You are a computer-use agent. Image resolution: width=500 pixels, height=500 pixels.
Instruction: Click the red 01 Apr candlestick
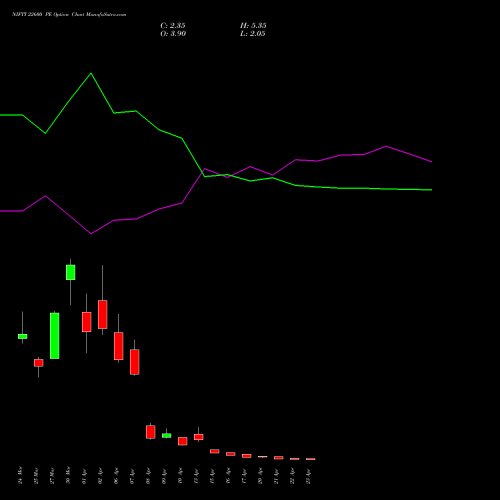coord(87,322)
